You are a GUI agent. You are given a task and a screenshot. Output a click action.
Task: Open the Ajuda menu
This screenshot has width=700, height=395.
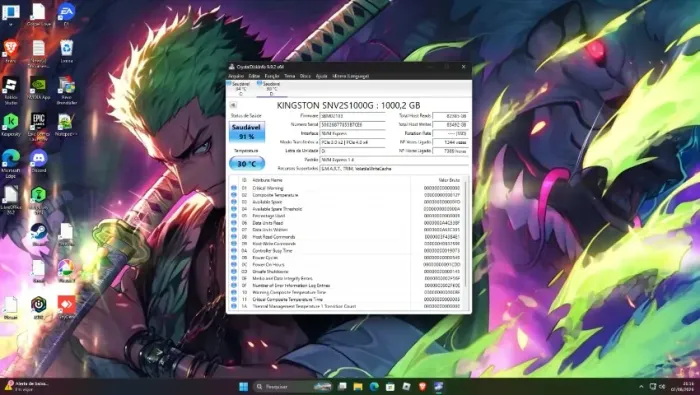pos(321,76)
